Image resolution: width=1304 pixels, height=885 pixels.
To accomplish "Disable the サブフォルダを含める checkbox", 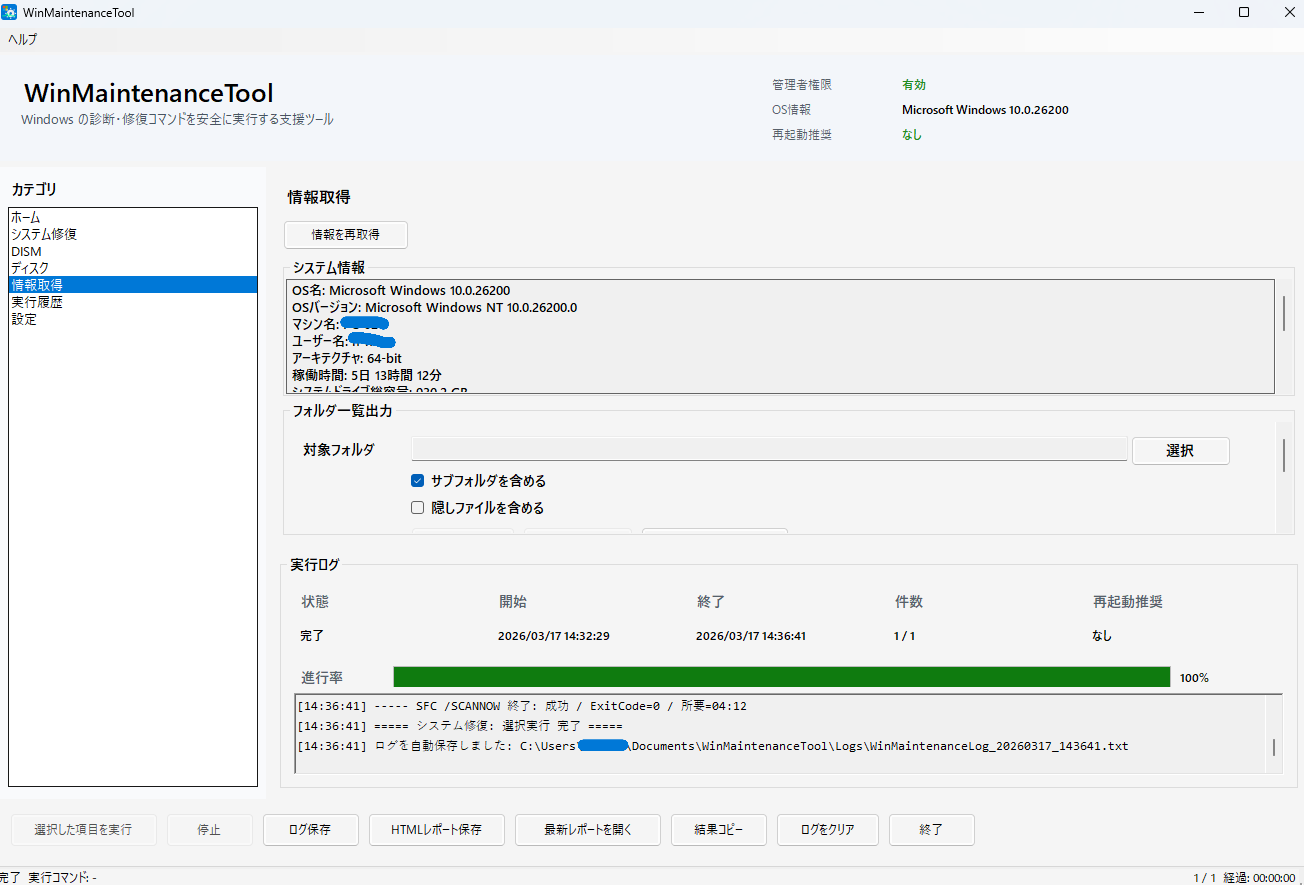I will pos(417,480).
